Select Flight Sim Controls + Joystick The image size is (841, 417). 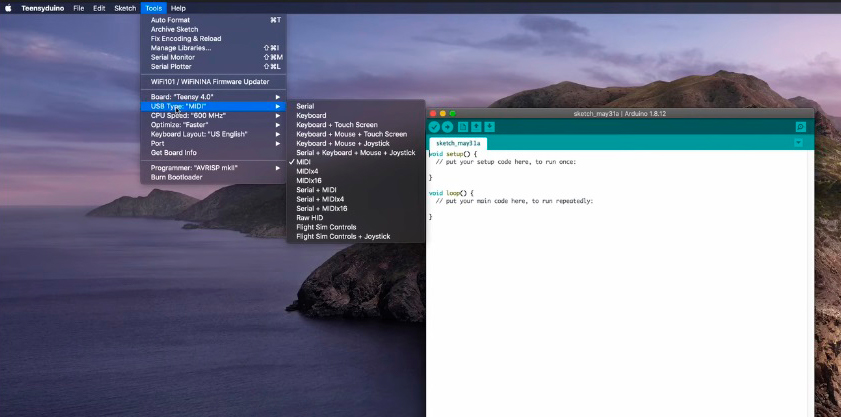[356, 237]
